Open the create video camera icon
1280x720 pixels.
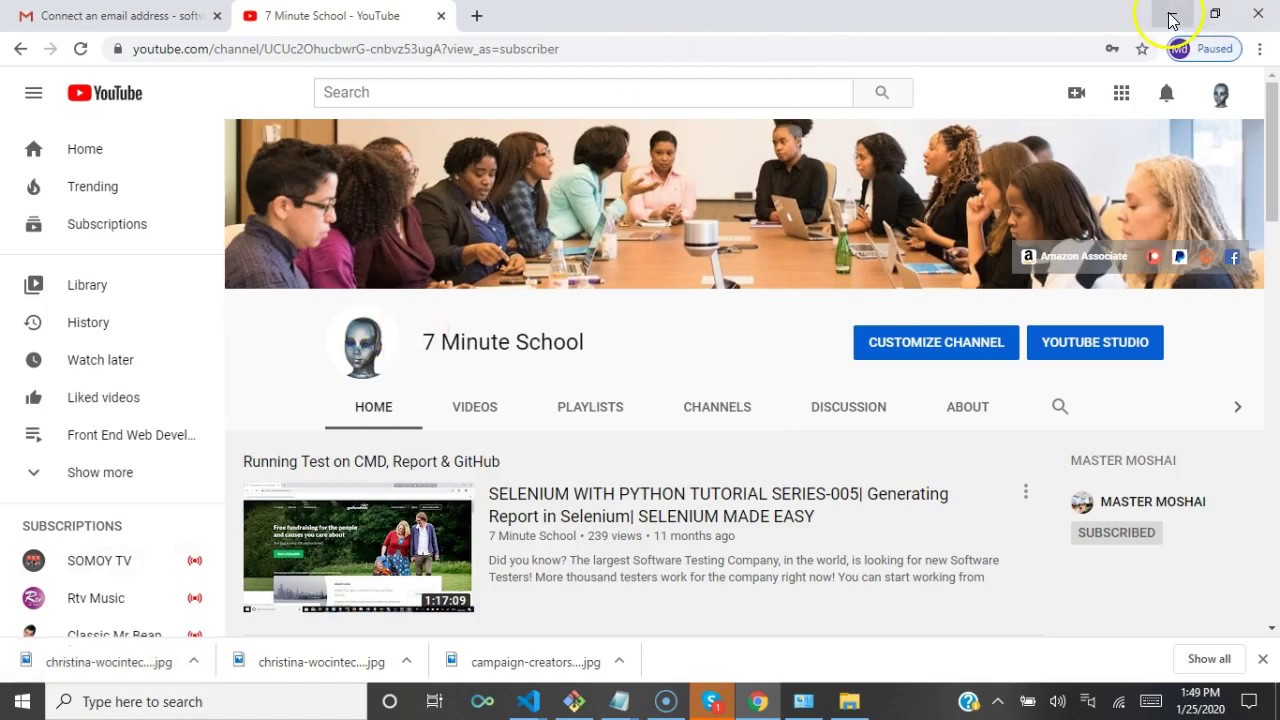point(1076,93)
